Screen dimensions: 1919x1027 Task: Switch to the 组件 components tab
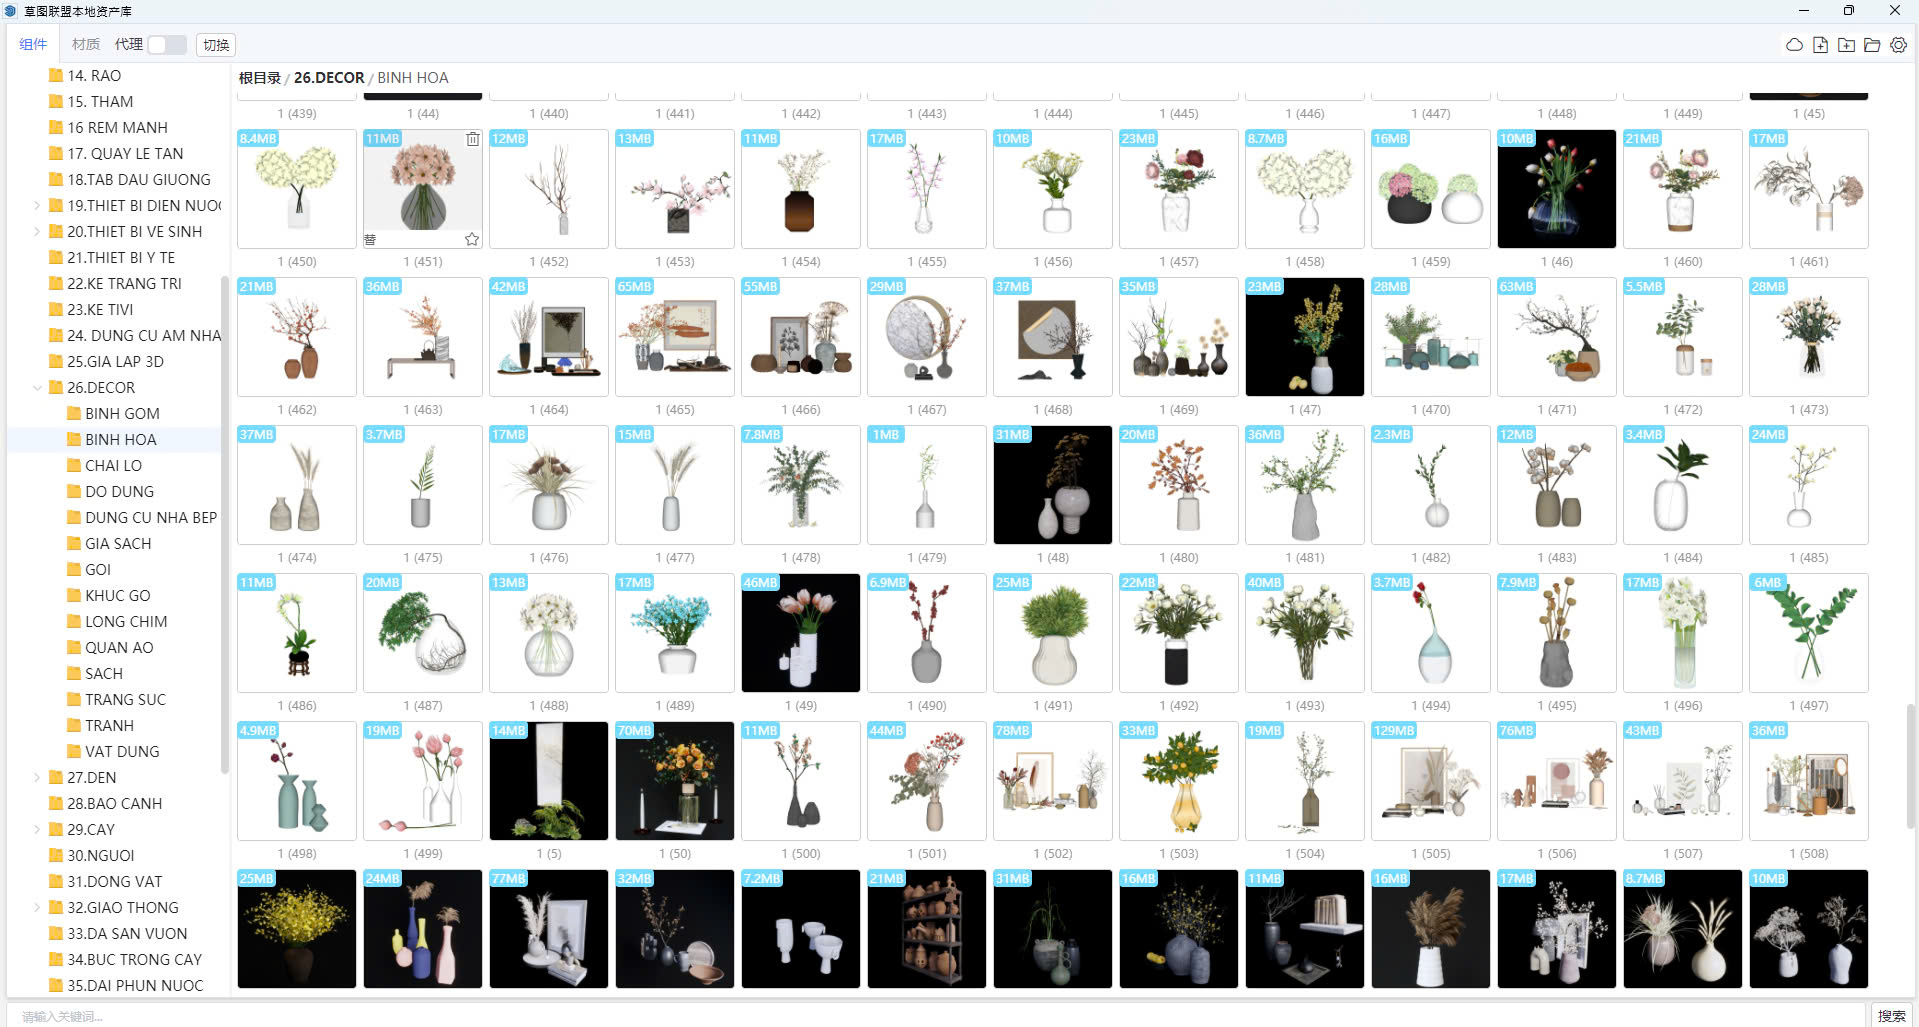pyautogui.click(x=33, y=44)
